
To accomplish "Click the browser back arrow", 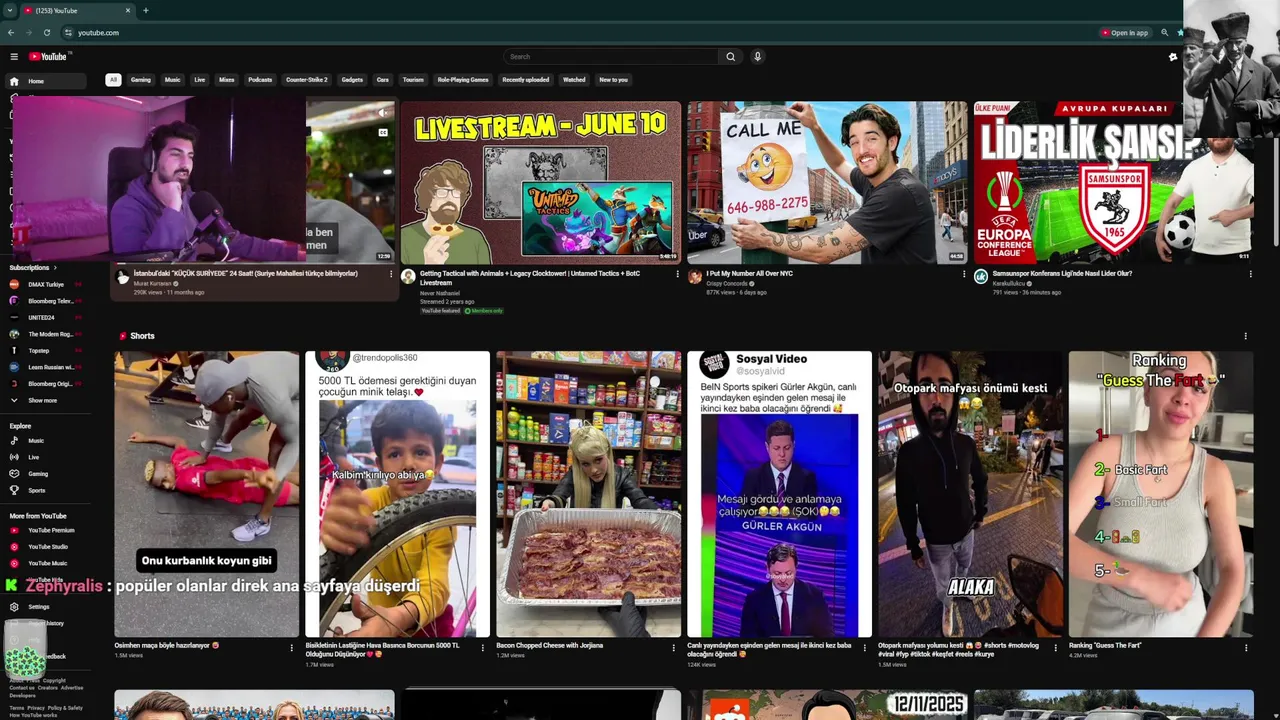I will coord(11,32).
